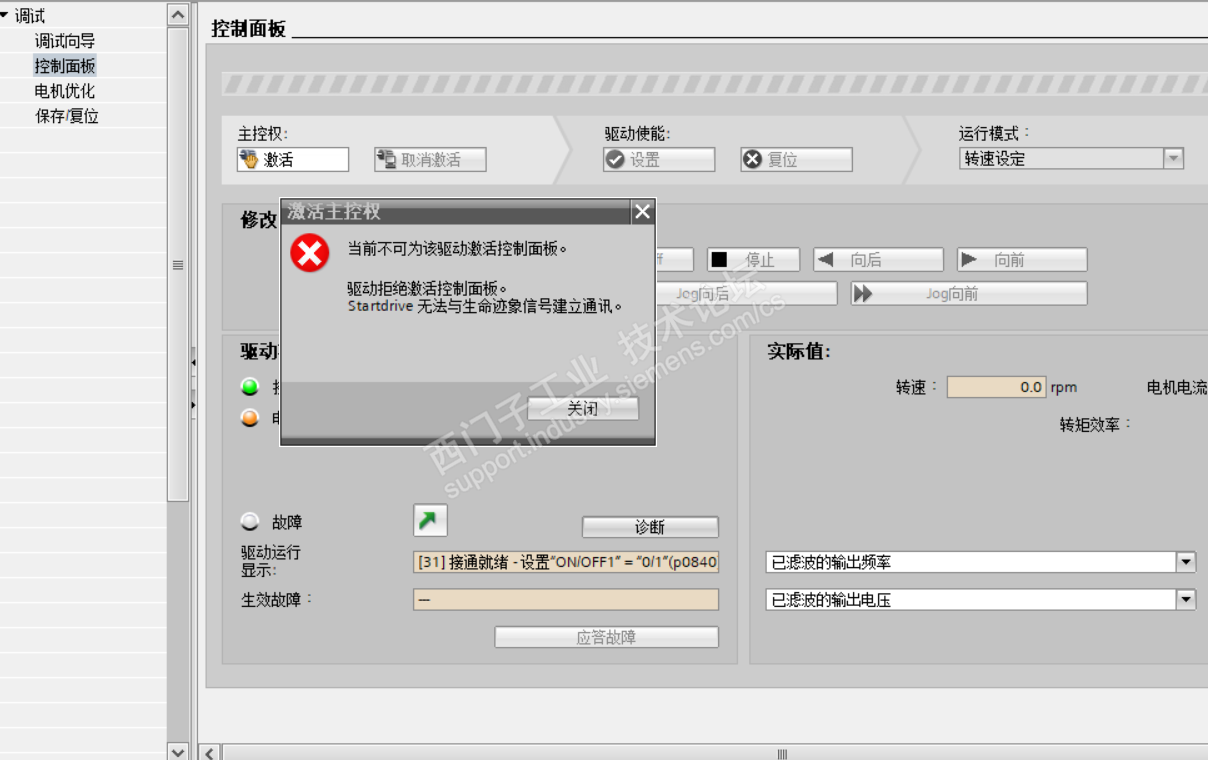Click the 向前 run button

pos(1022,260)
